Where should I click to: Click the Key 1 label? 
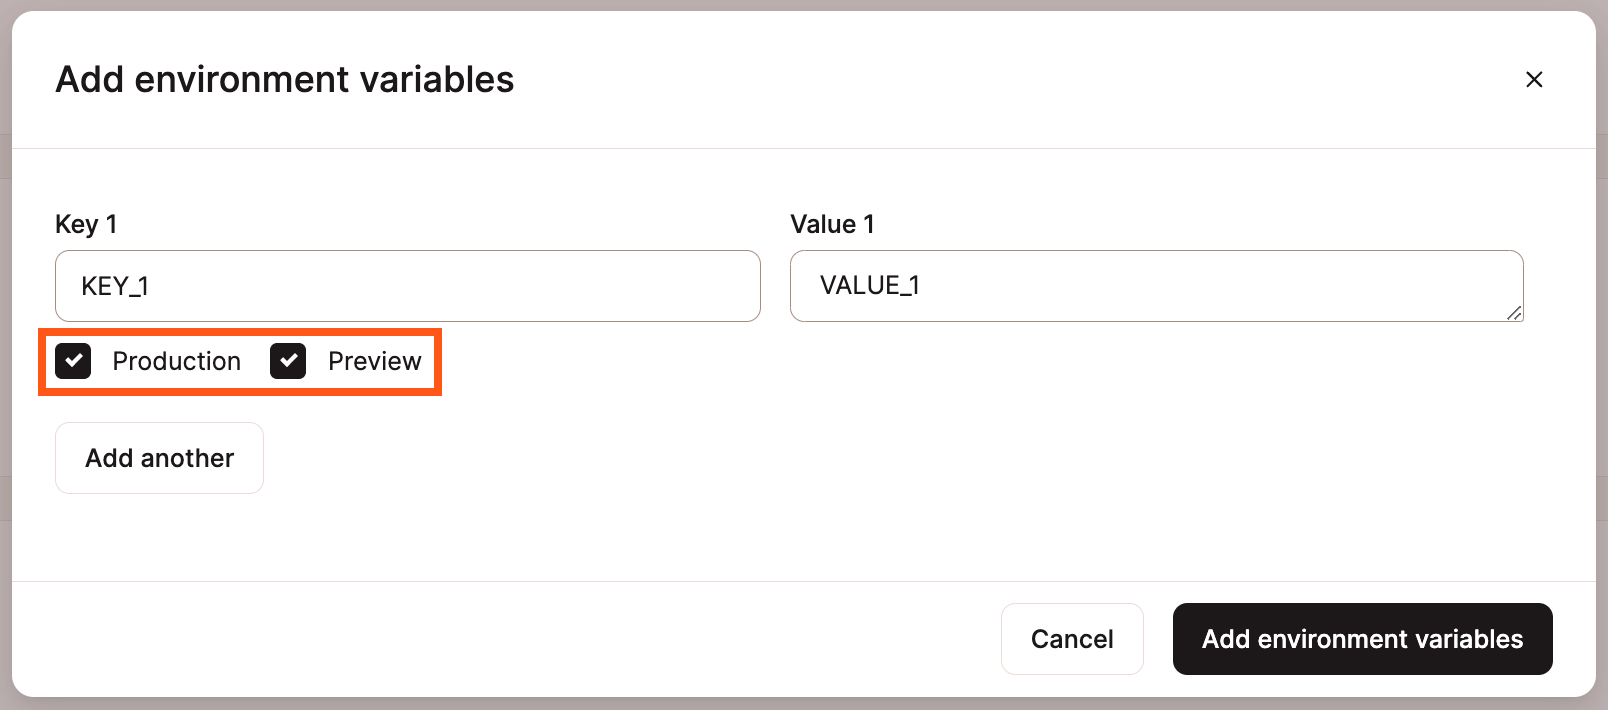click(x=86, y=224)
